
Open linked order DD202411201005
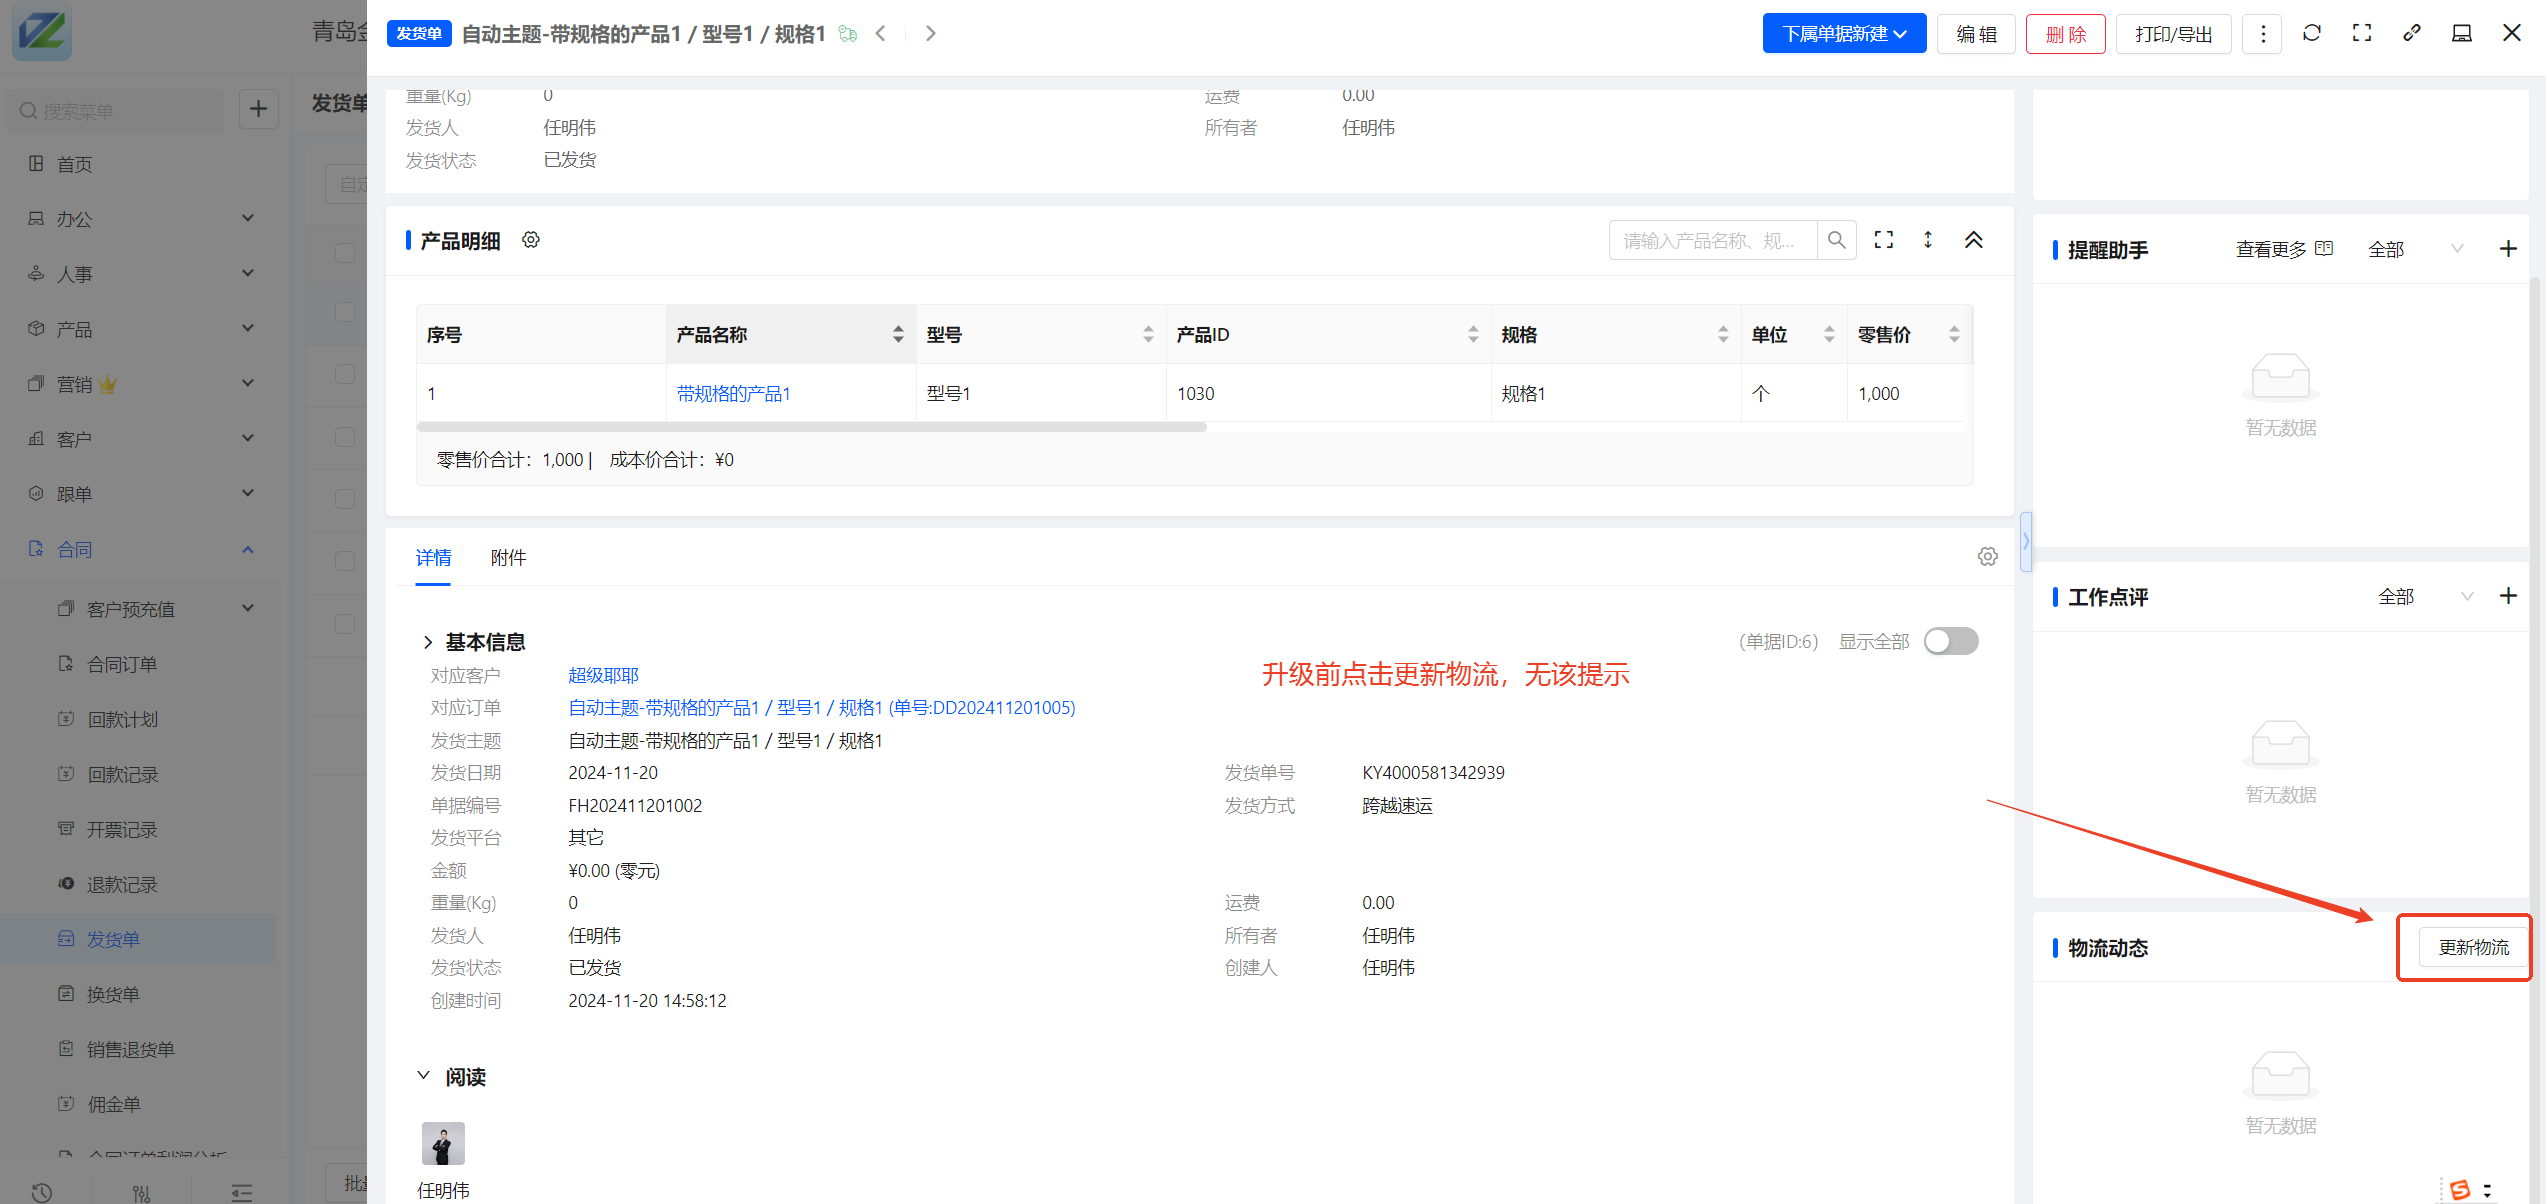(821, 708)
